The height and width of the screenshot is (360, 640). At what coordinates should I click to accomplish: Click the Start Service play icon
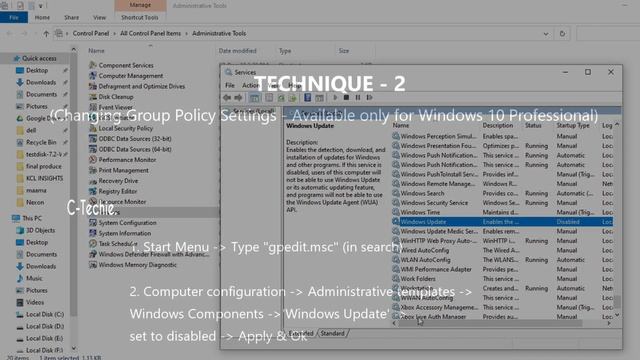[x=335, y=98]
